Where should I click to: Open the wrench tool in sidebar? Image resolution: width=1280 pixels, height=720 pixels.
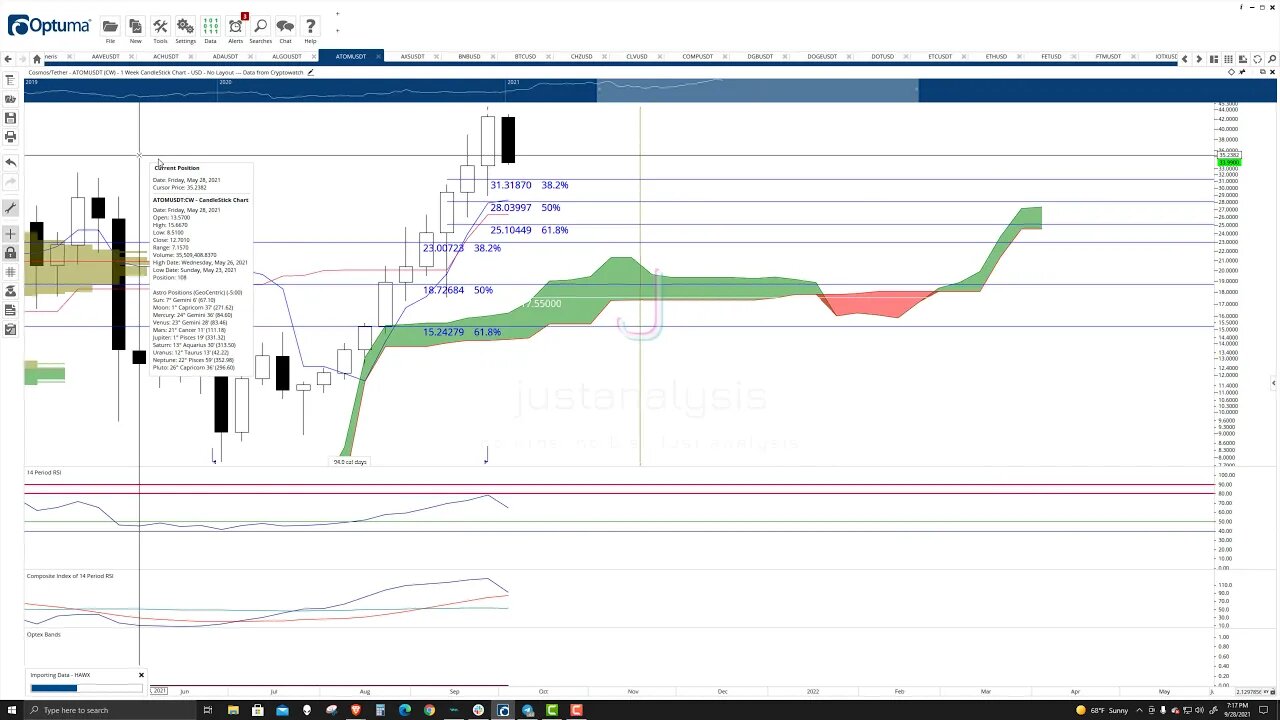click(x=10, y=208)
